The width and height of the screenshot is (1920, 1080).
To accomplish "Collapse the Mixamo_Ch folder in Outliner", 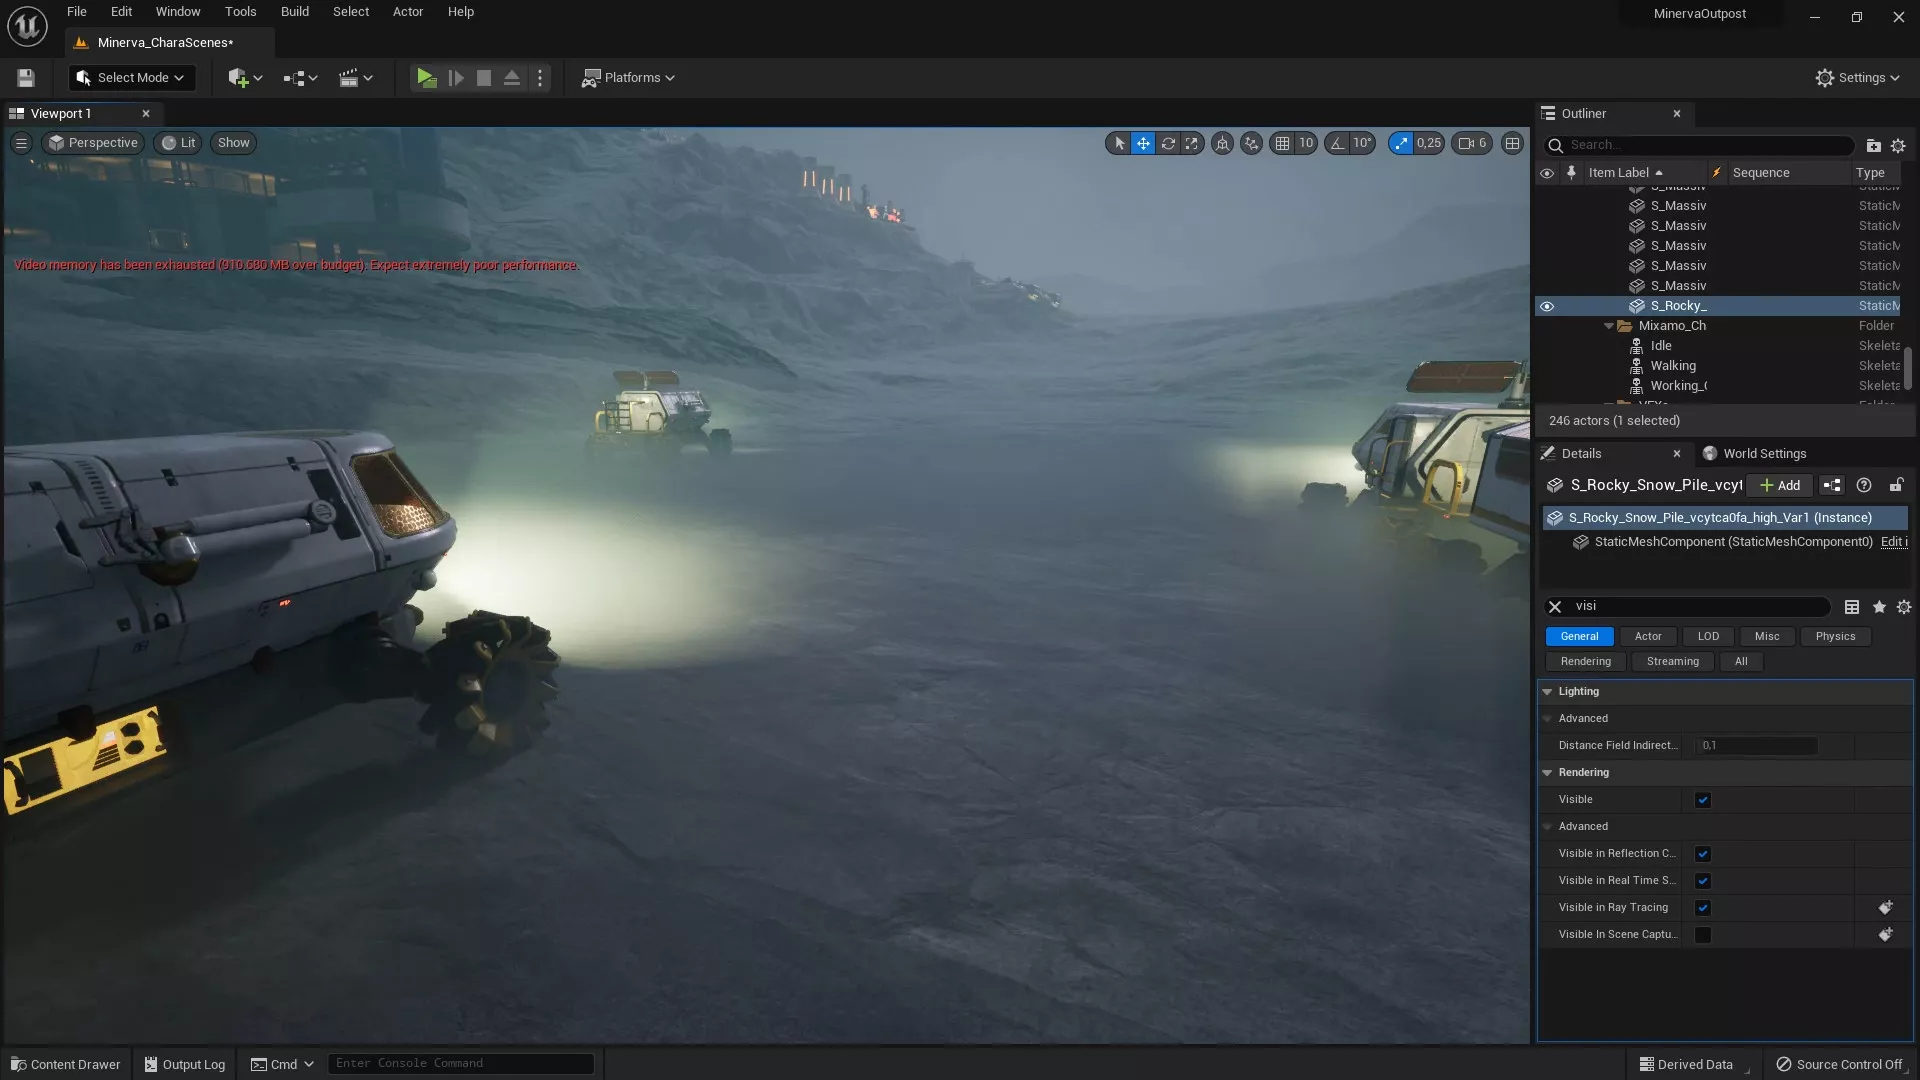I will coord(1609,326).
